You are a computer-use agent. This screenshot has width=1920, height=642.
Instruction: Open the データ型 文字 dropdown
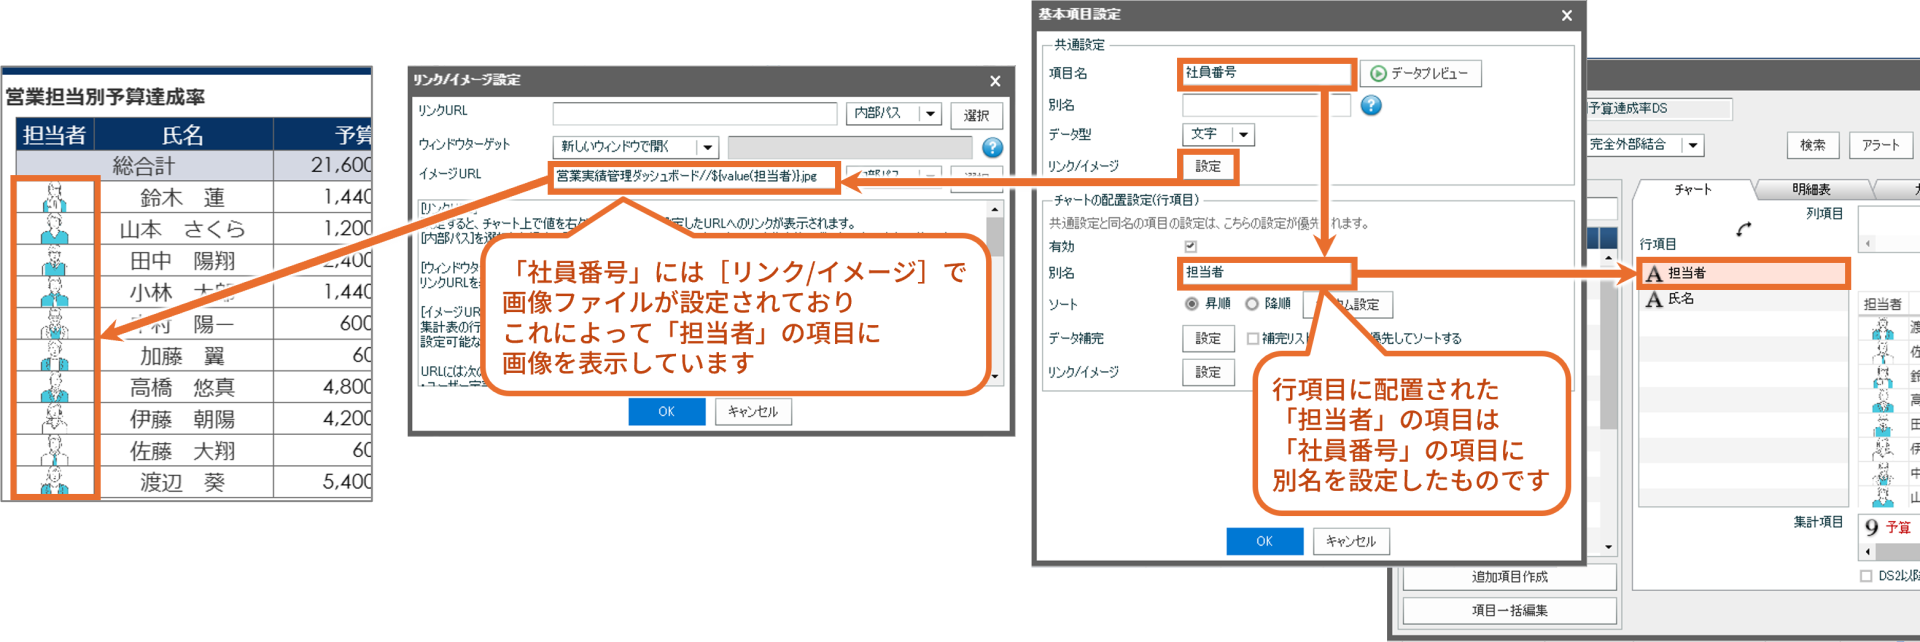click(1243, 134)
